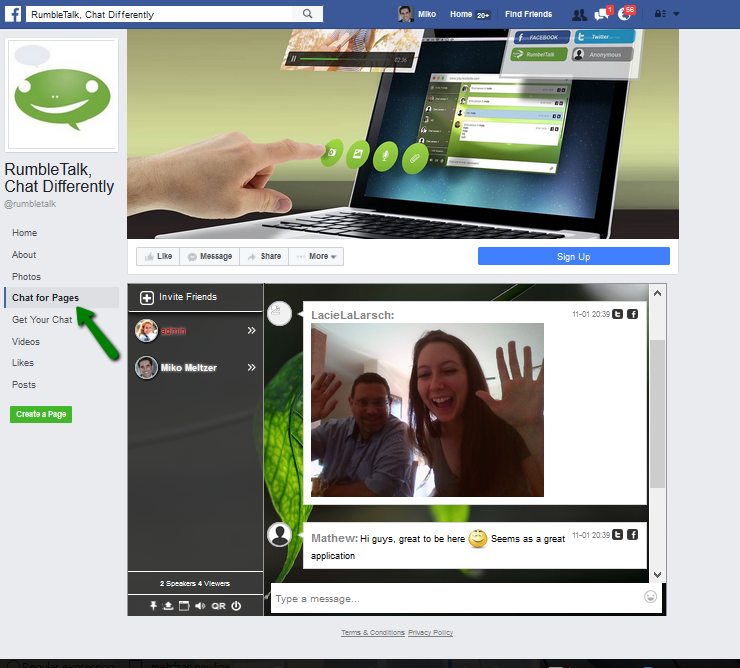
Task: Toggle the chat sound speaker icon
Action: tap(200, 606)
